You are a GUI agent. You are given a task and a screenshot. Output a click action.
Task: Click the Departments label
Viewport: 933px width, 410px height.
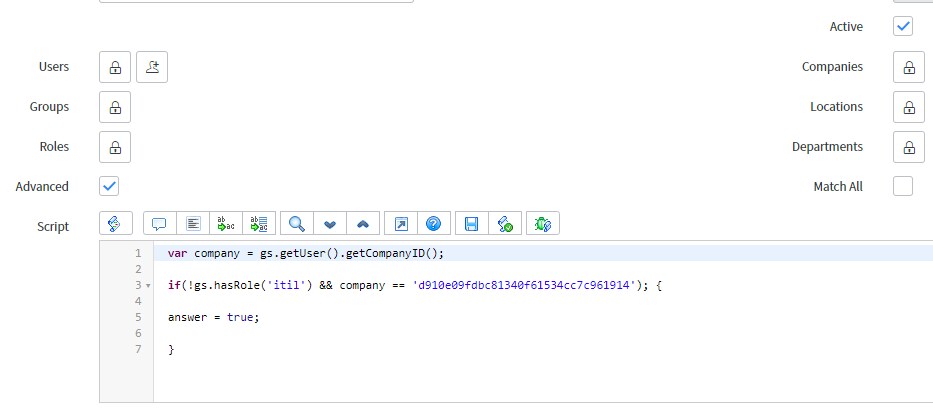[x=827, y=147]
